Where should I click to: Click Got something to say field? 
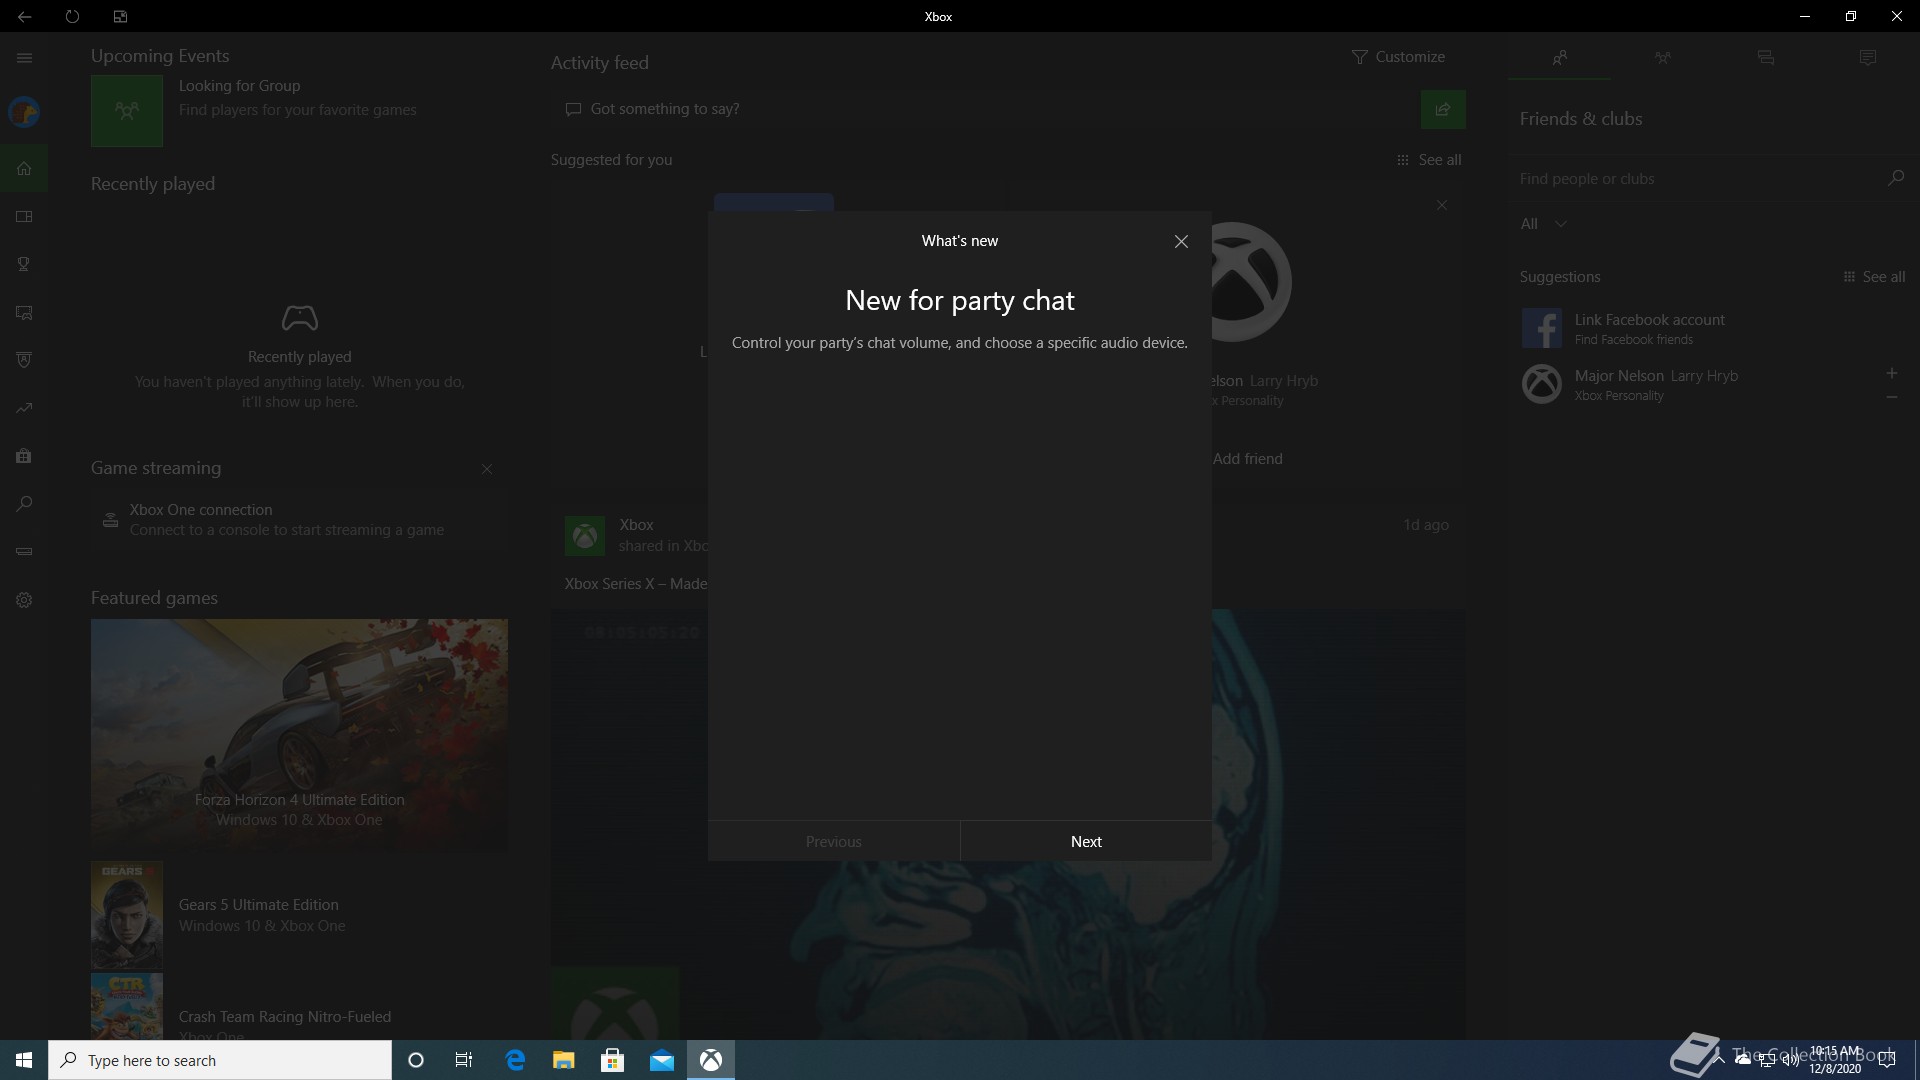984,109
